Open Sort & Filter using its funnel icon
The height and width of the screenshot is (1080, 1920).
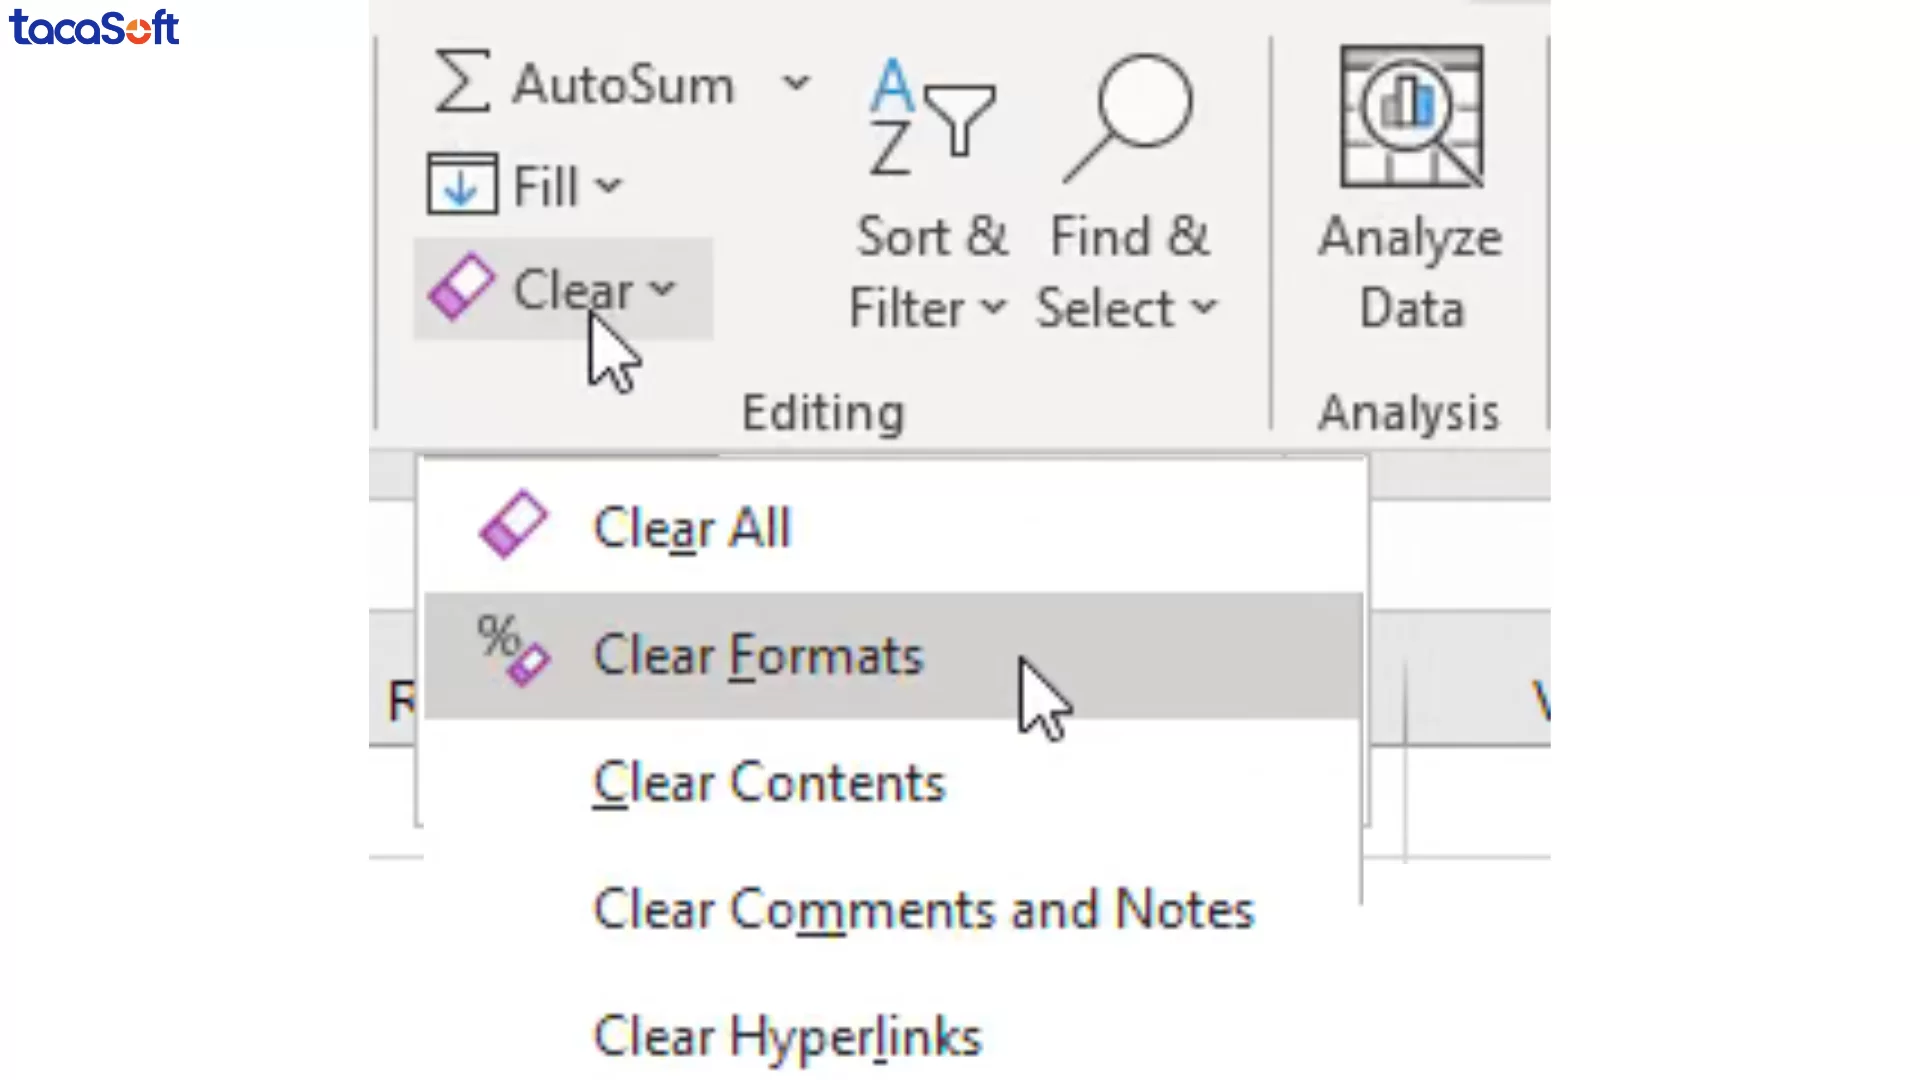(958, 120)
